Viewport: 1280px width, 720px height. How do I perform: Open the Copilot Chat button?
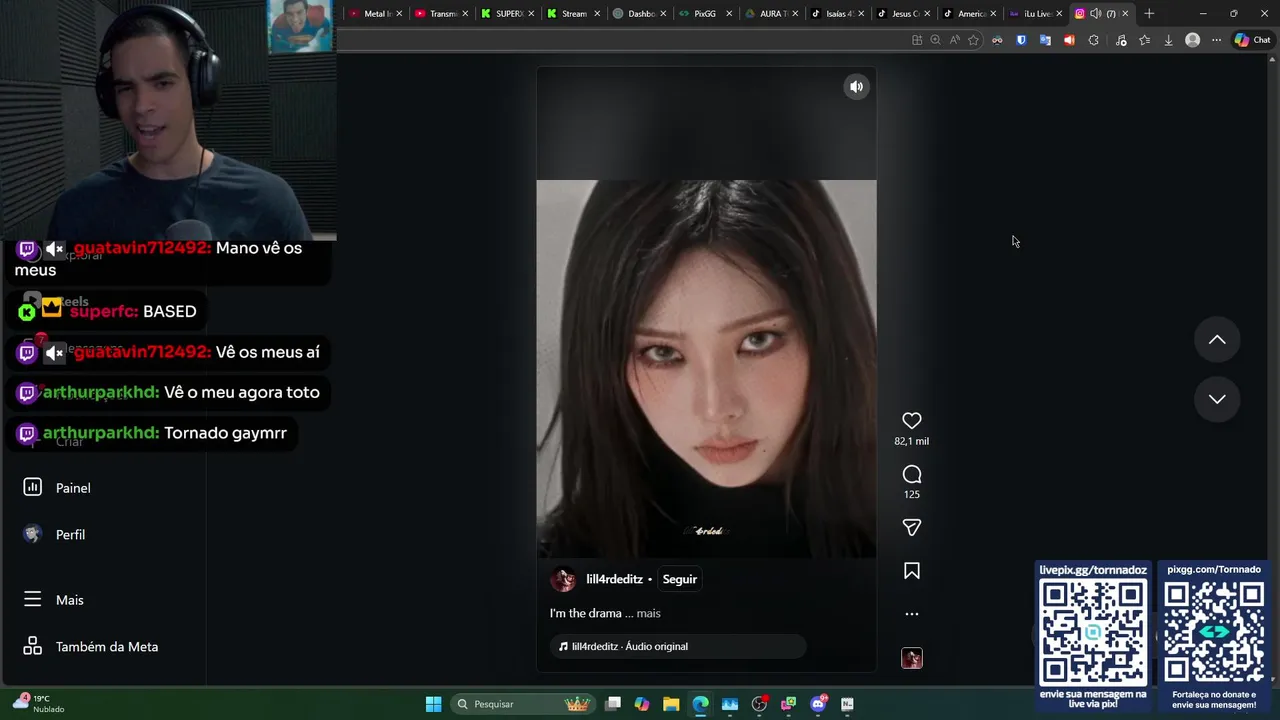(1252, 40)
